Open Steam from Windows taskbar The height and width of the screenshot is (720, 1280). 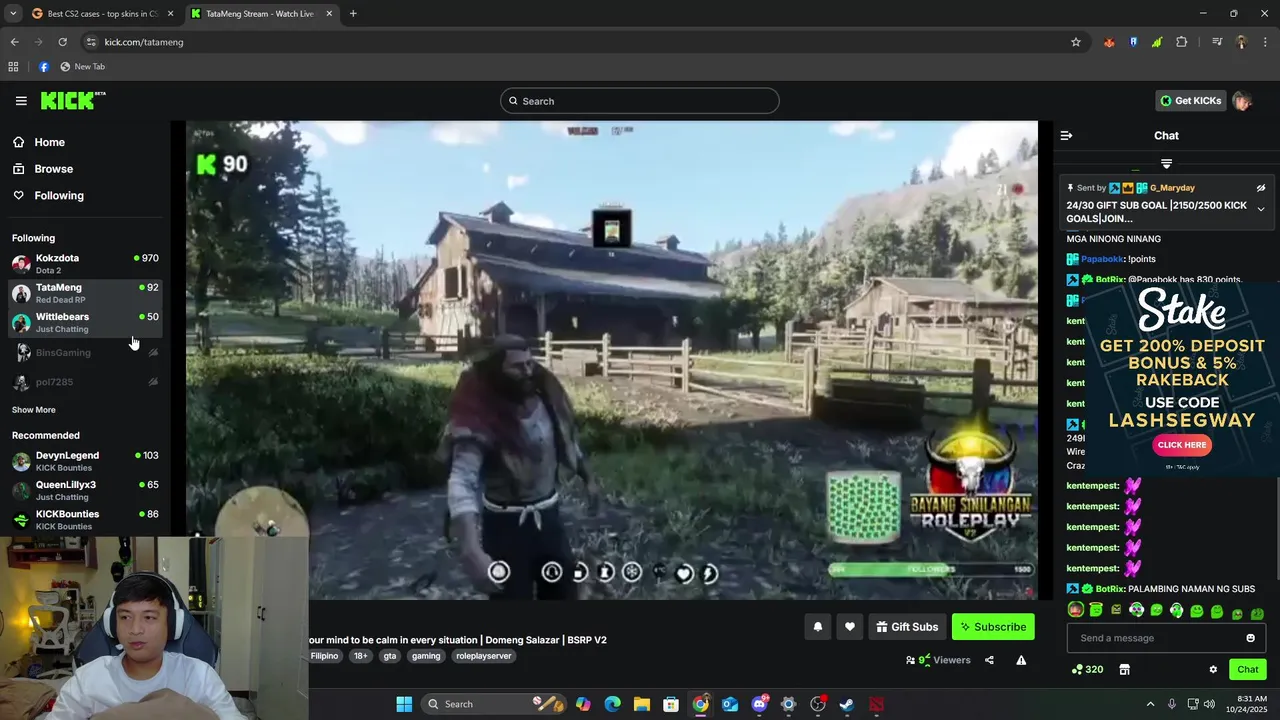click(847, 704)
